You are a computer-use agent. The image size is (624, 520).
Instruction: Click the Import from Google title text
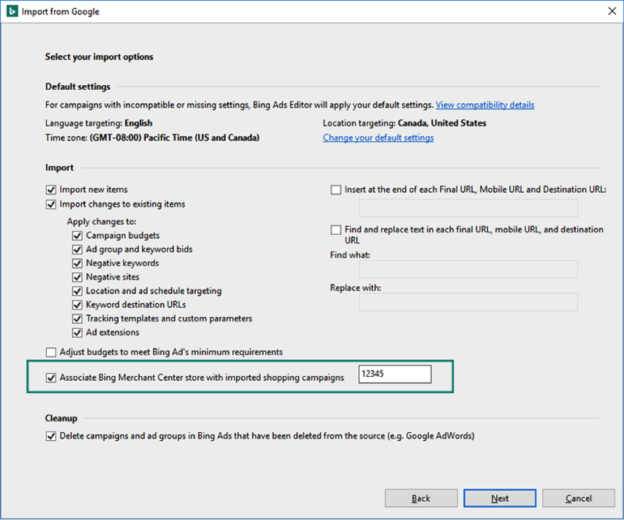point(60,12)
